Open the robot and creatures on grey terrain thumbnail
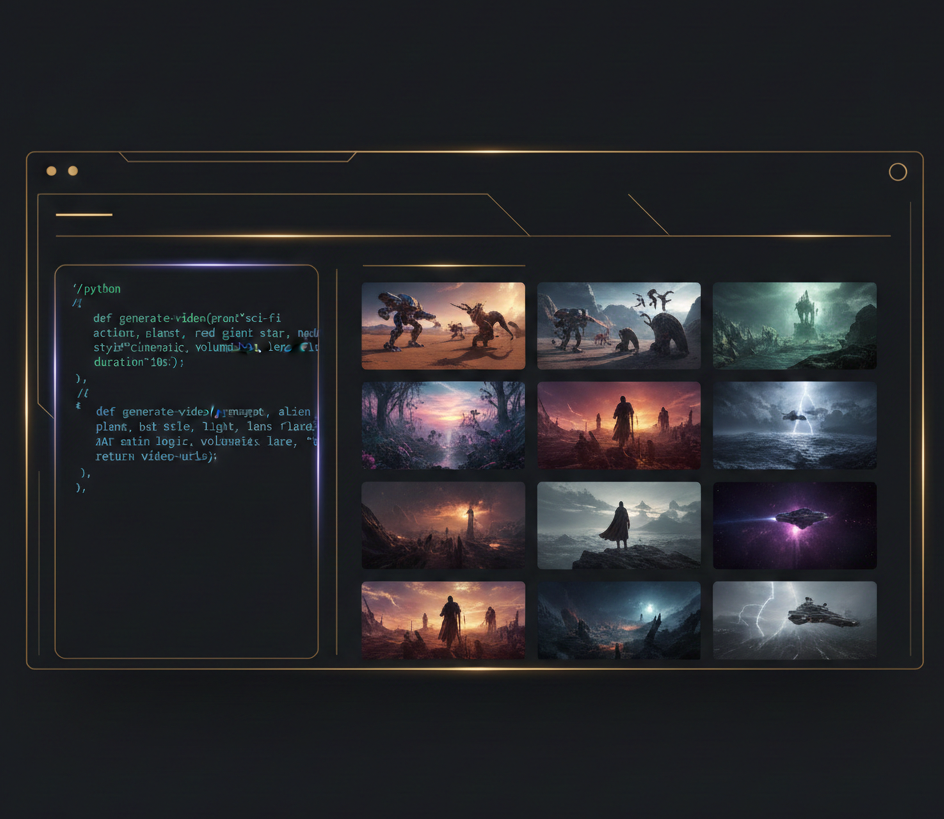This screenshot has width=944, height=819. point(619,326)
